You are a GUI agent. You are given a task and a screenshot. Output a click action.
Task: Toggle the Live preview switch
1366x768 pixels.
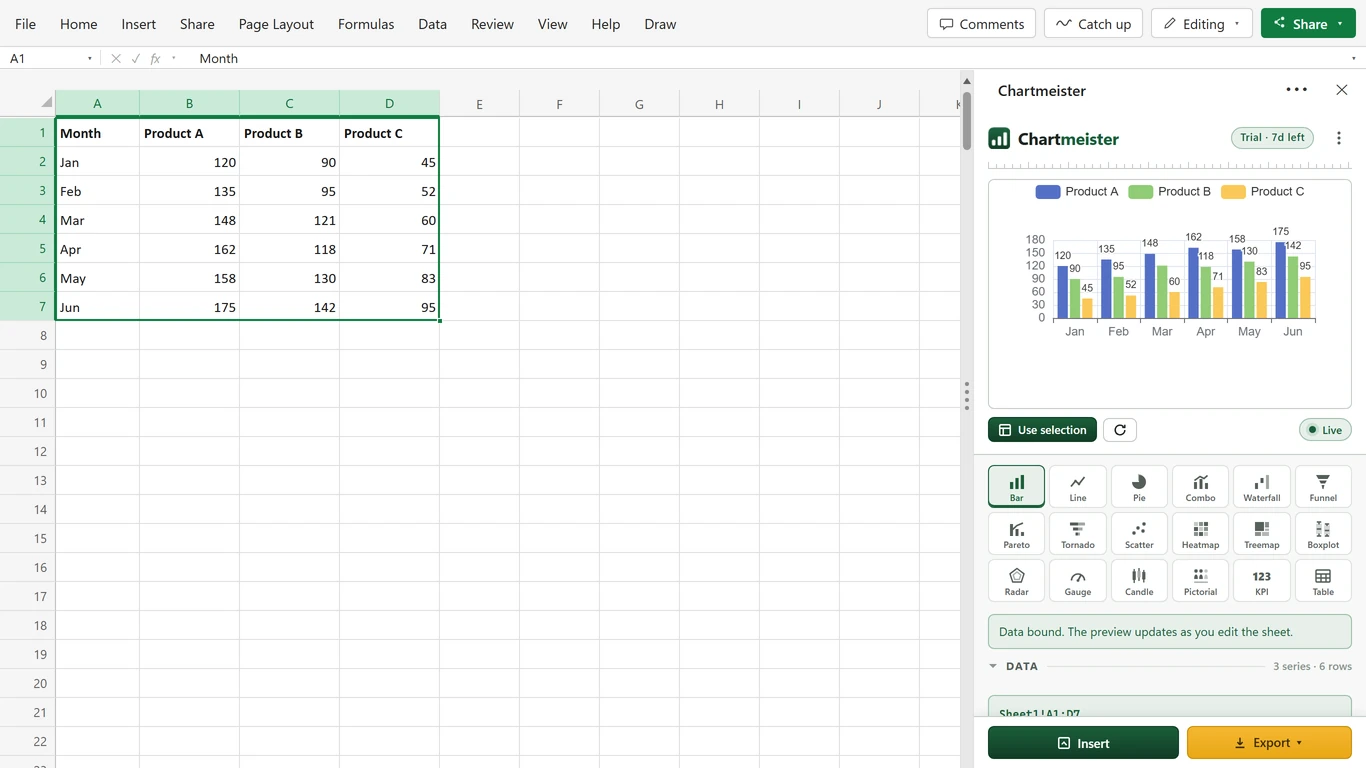1325,430
